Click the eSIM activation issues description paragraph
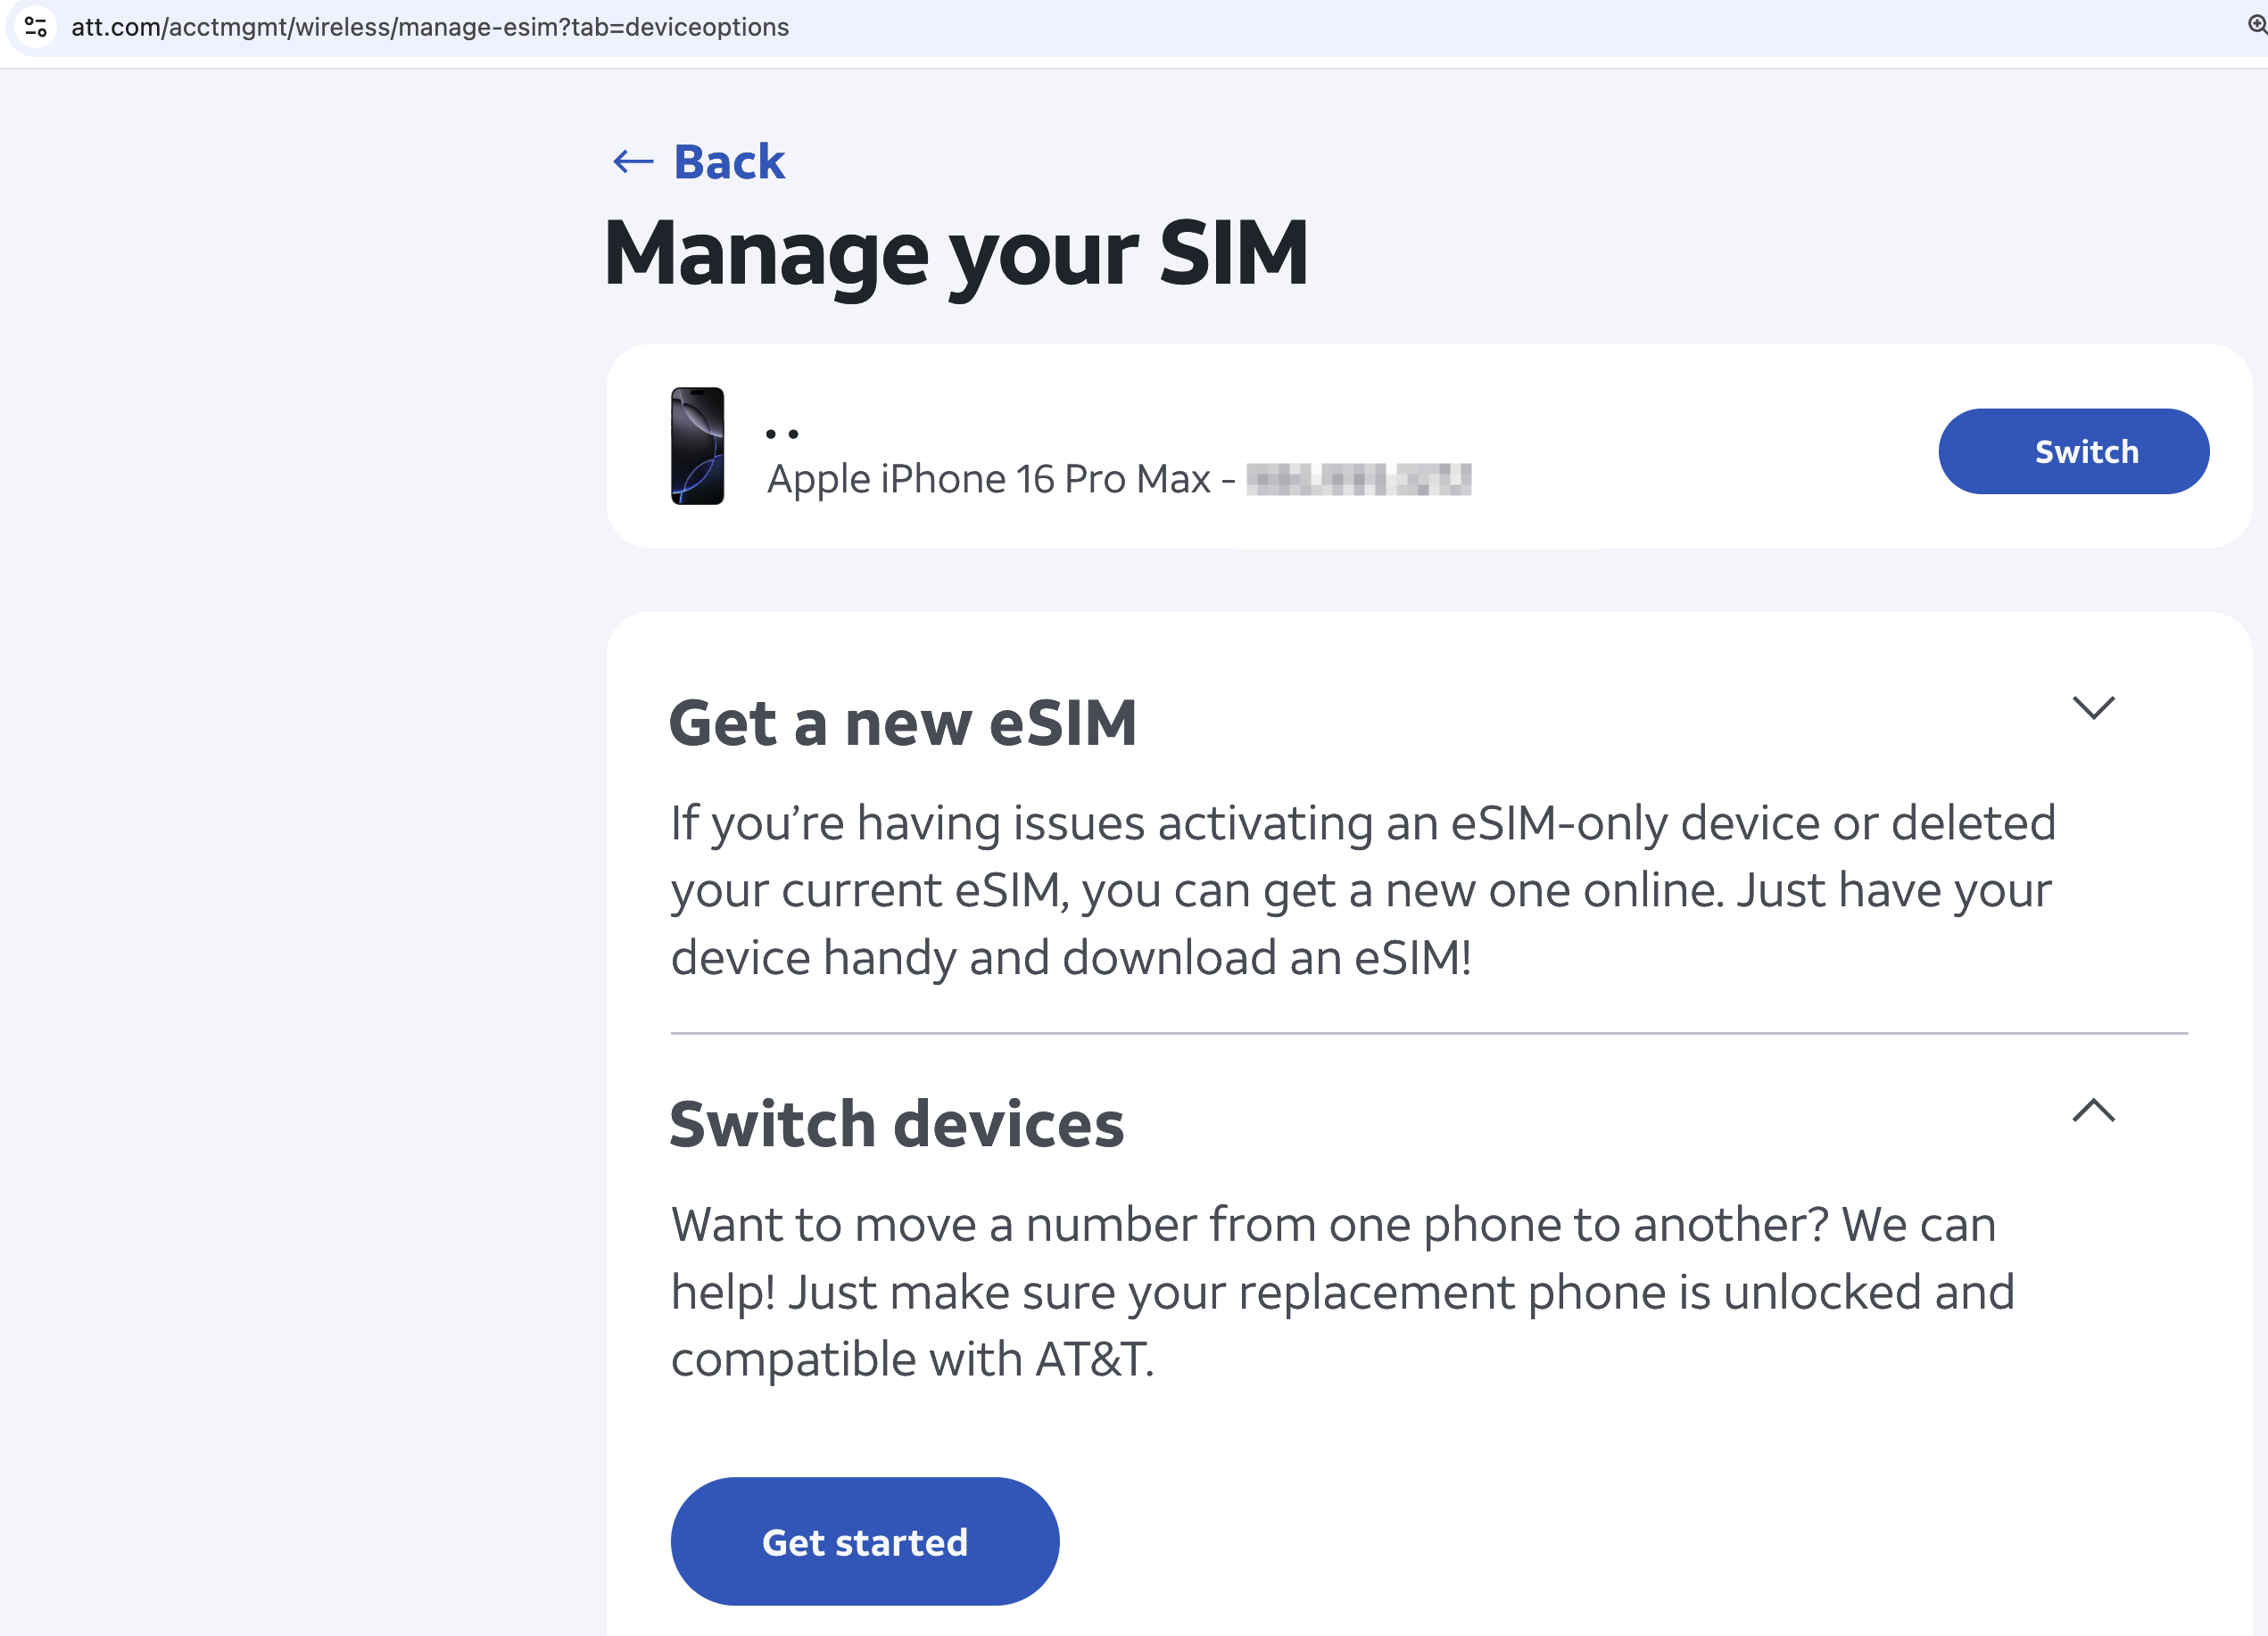The width and height of the screenshot is (2268, 1636). 1363,890
